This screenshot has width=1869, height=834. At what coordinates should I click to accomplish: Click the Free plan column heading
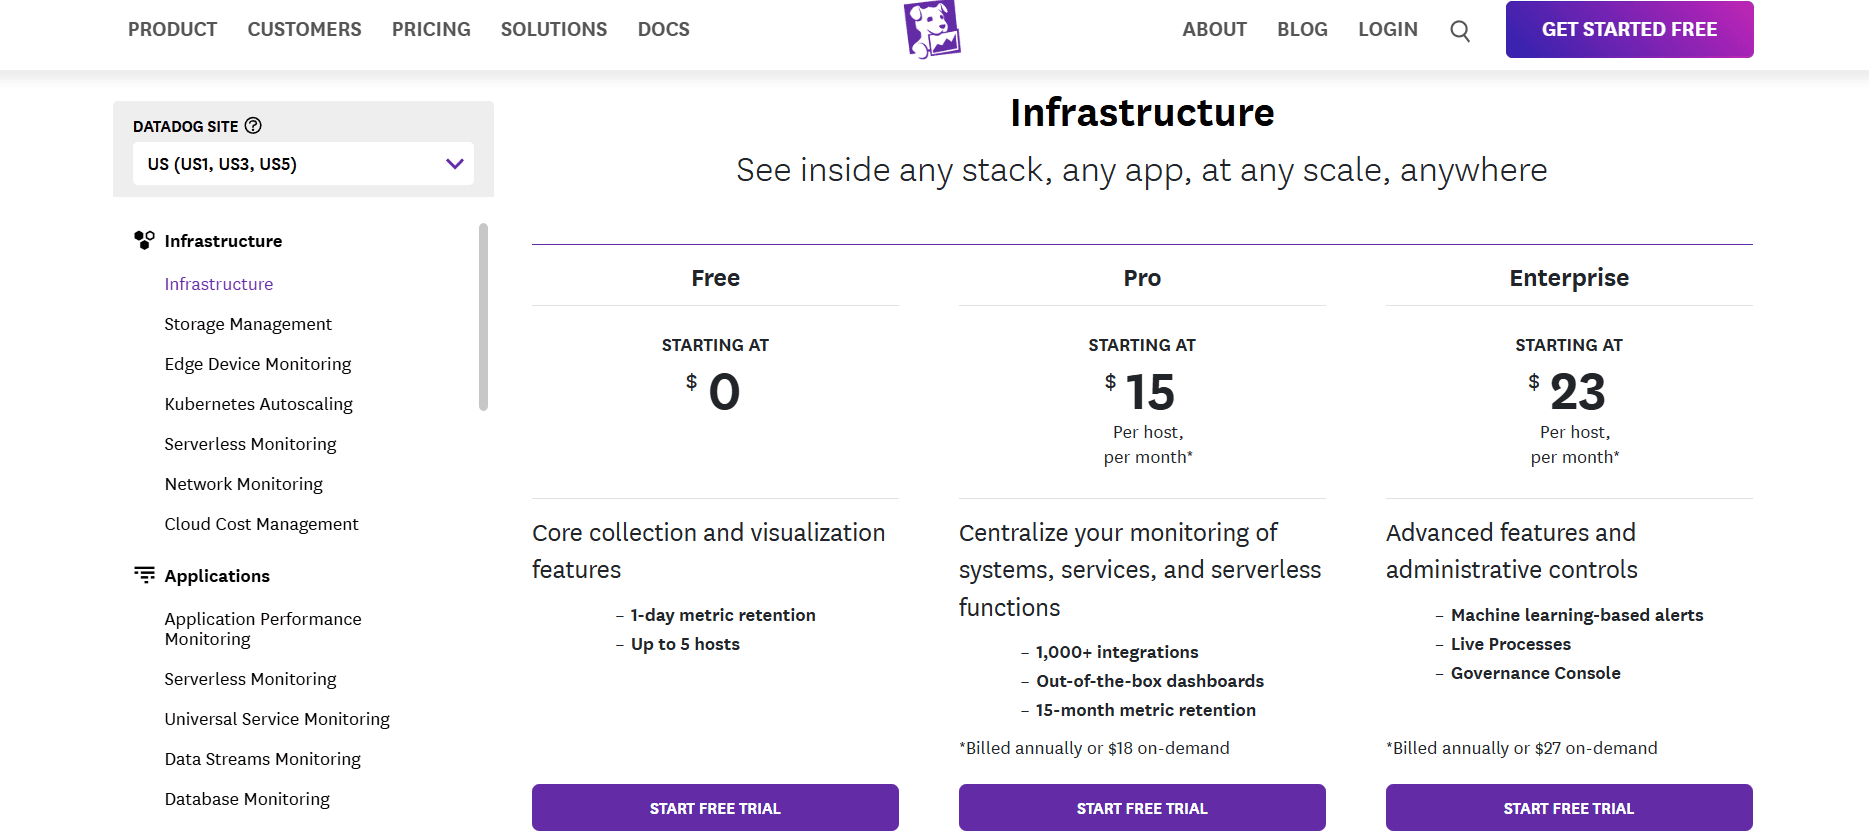coord(715,278)
